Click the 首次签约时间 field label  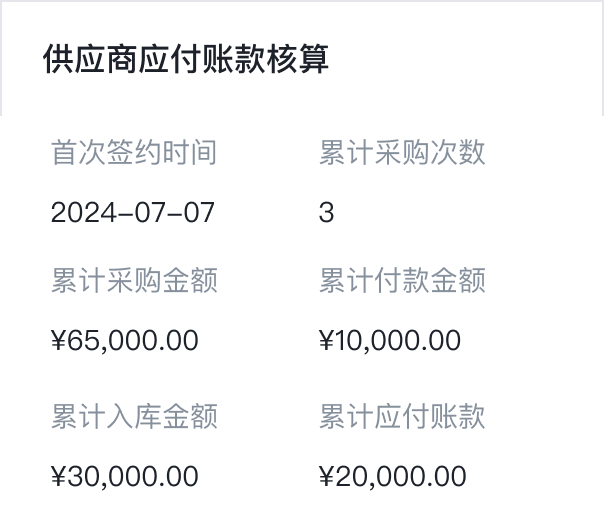pyautogui.click(x=134, y=153)
